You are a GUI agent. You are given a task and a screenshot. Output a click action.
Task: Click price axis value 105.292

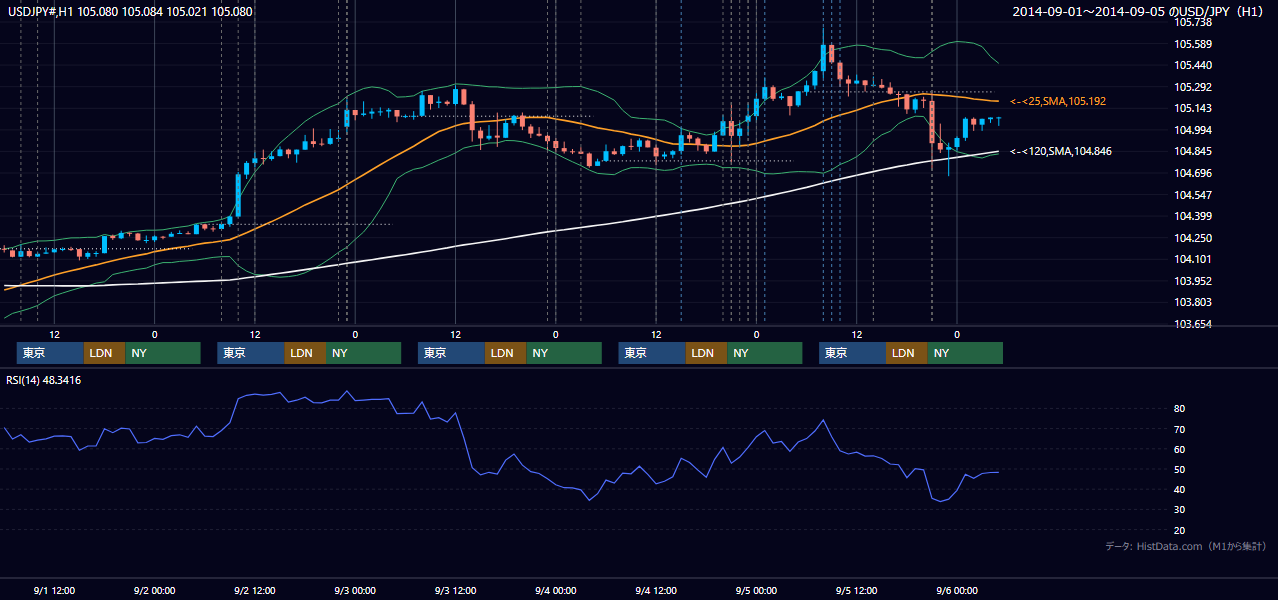tap(1193, 87)
